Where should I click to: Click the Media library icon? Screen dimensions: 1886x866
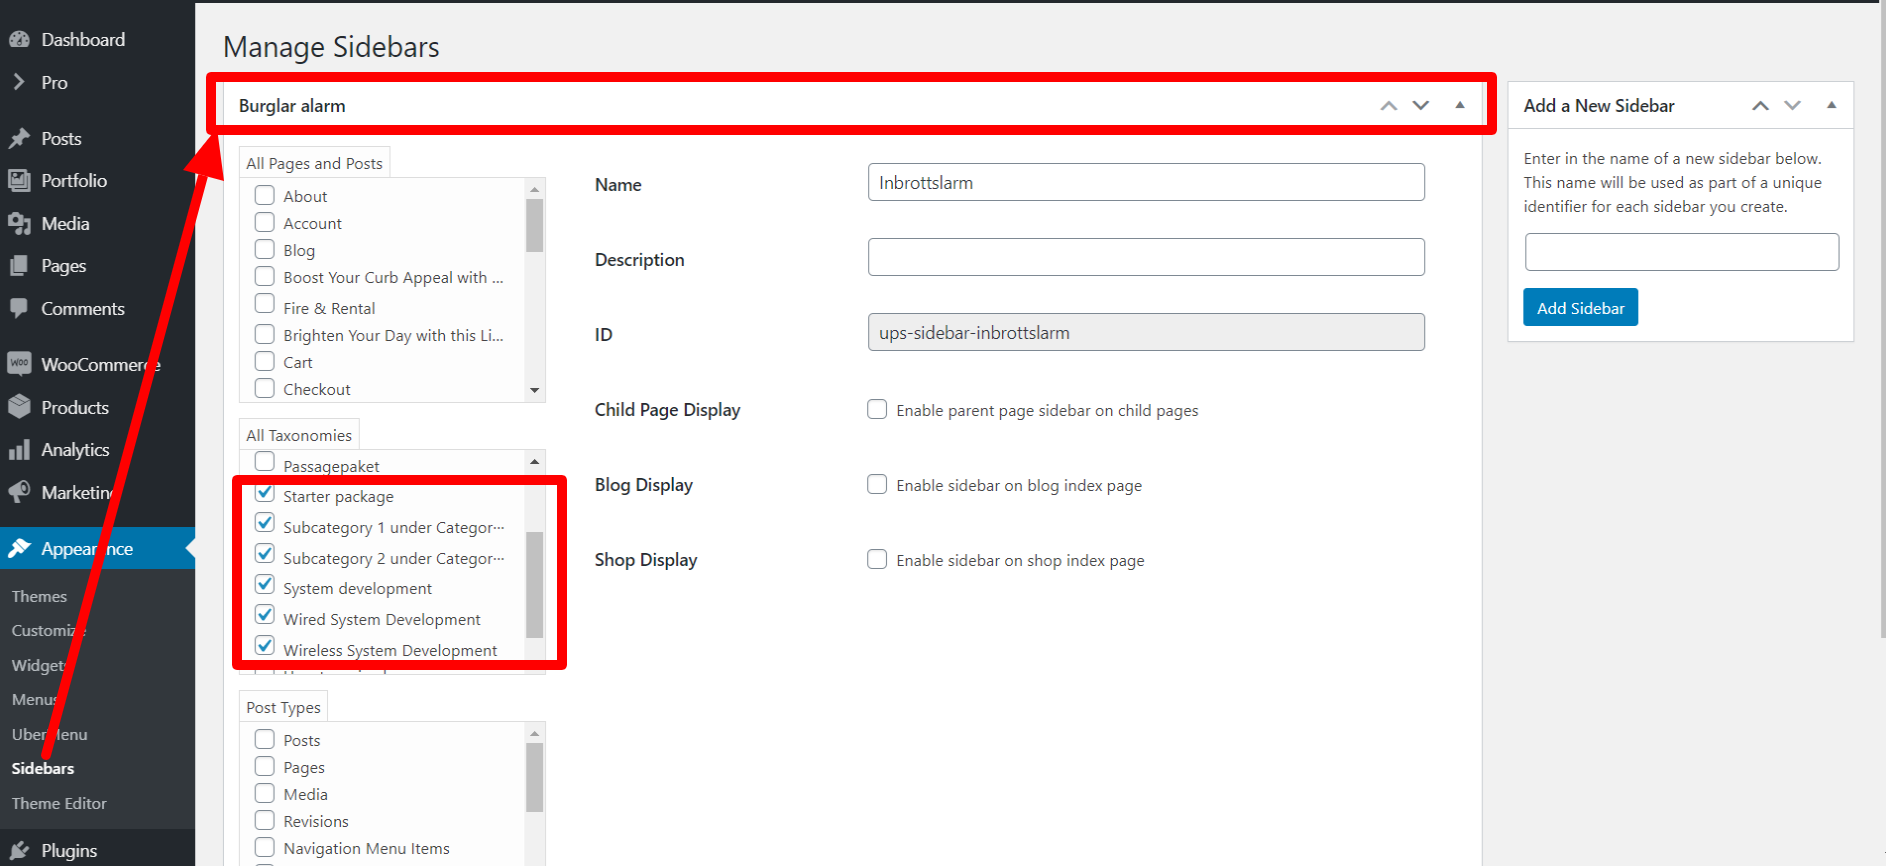pyautogui.click(x=19, y=224)
